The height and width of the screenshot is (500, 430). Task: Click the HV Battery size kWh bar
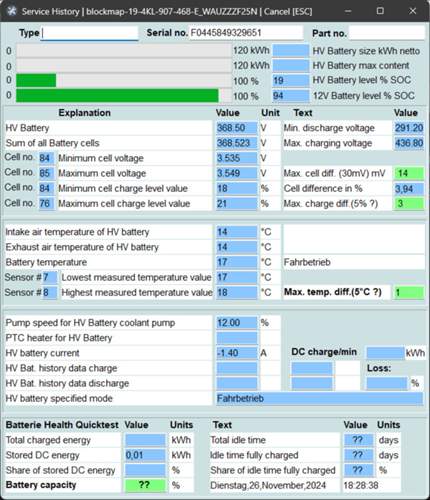pyautogui.click(x=124, y=51)
